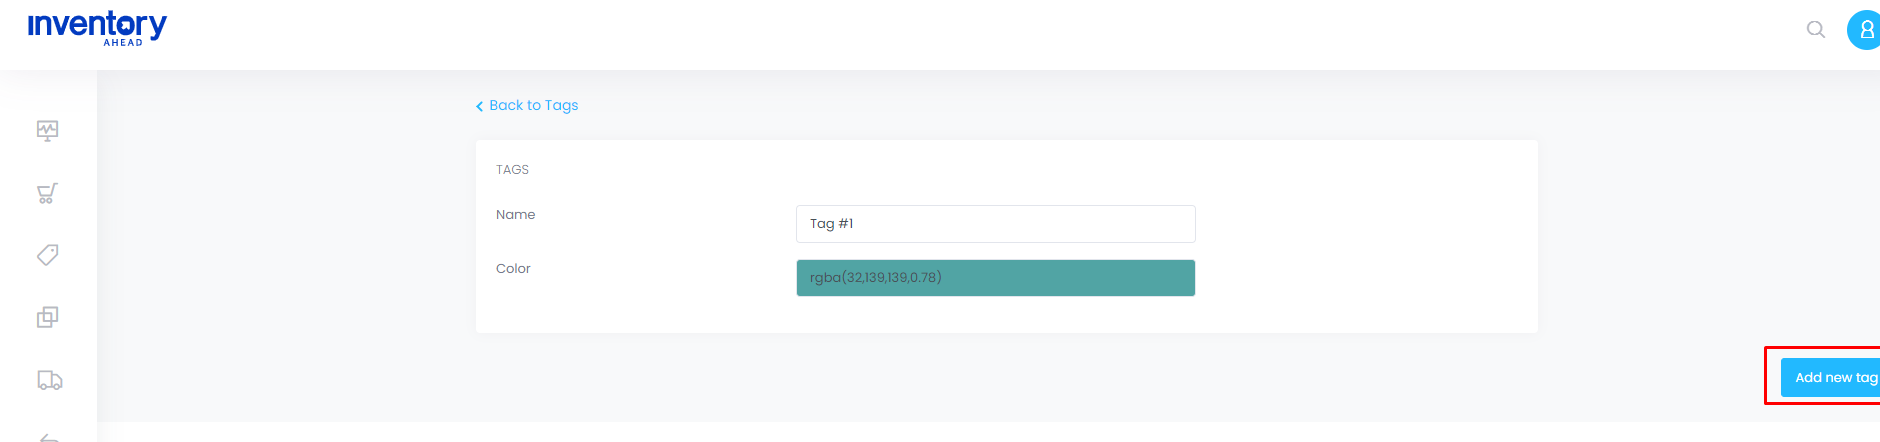Viewport: 1880px width, 442px height.
Task: Click the Inventory Ahead logo
Action: pos(97,28)
